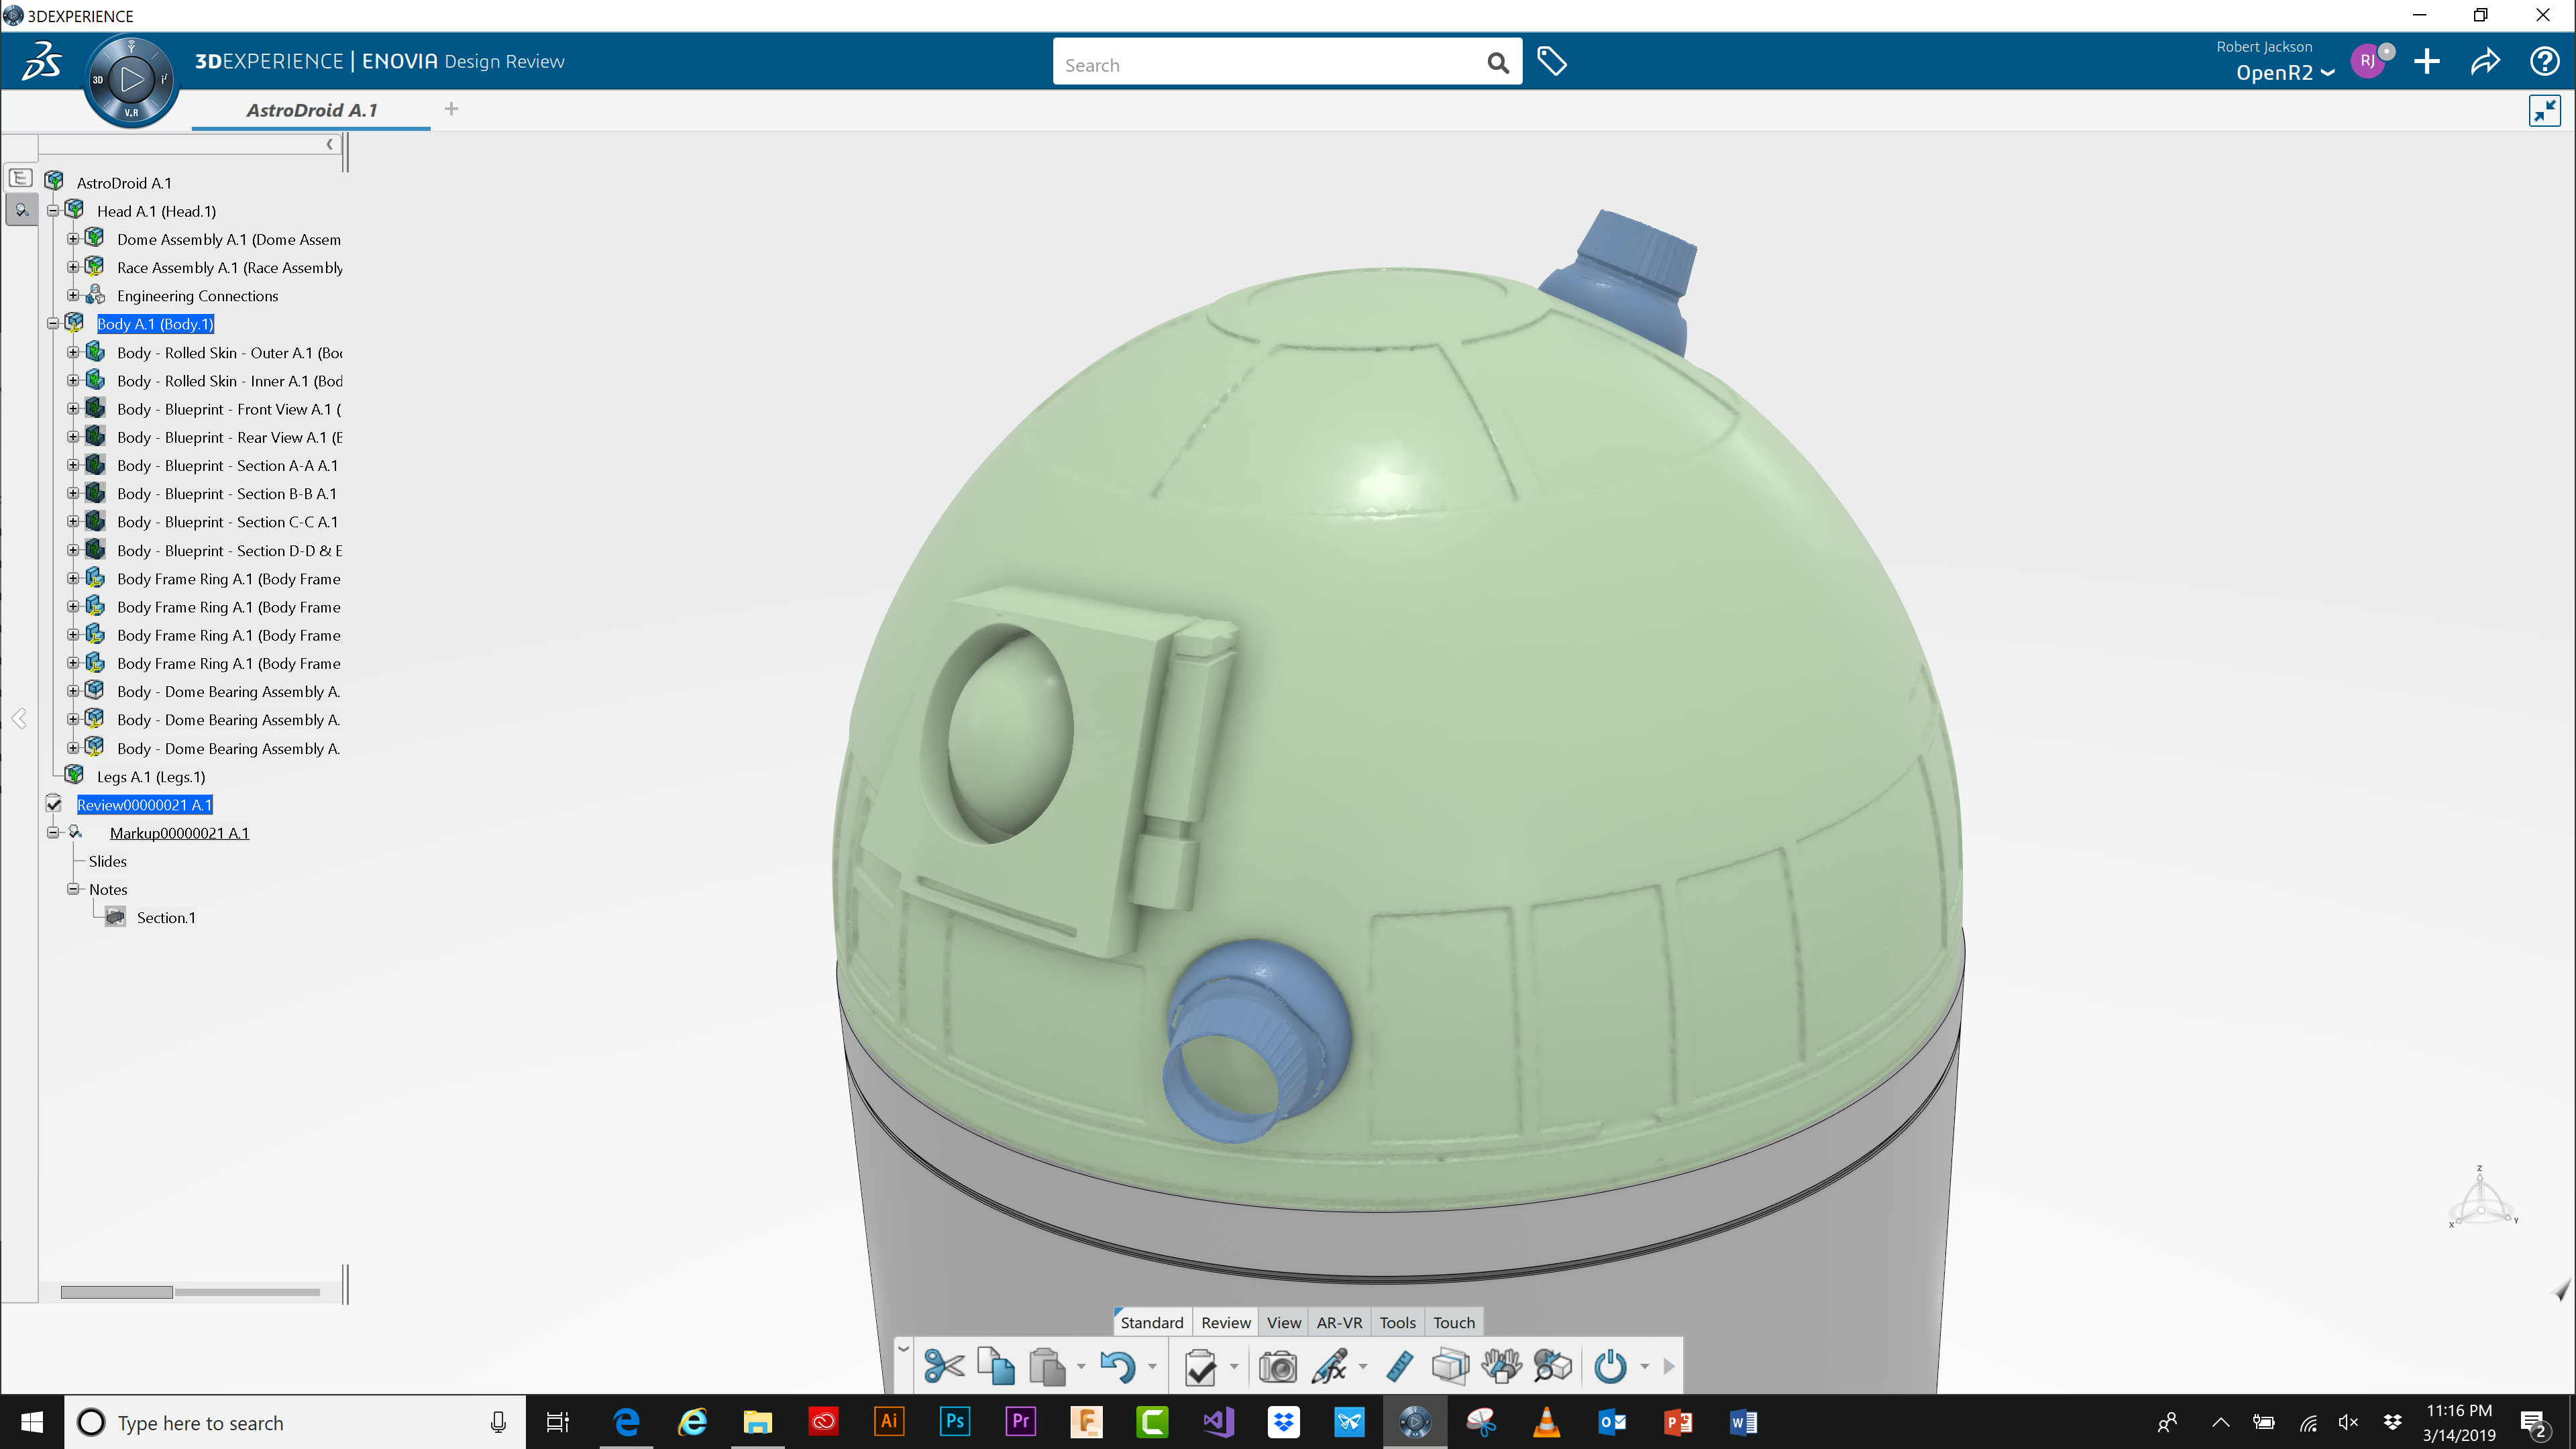This screenshot has height=1449, width=2576.
Task: Expand the Engineering Connections node
Action: [x=73, y=295]
